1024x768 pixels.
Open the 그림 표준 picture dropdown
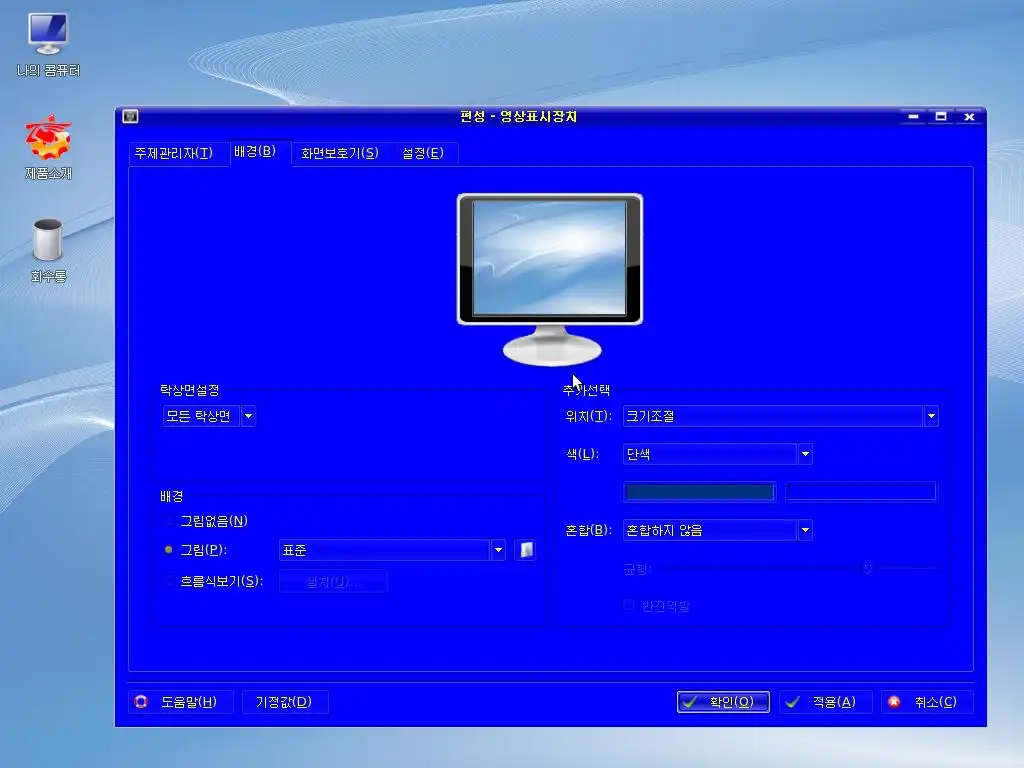(392, 550)
